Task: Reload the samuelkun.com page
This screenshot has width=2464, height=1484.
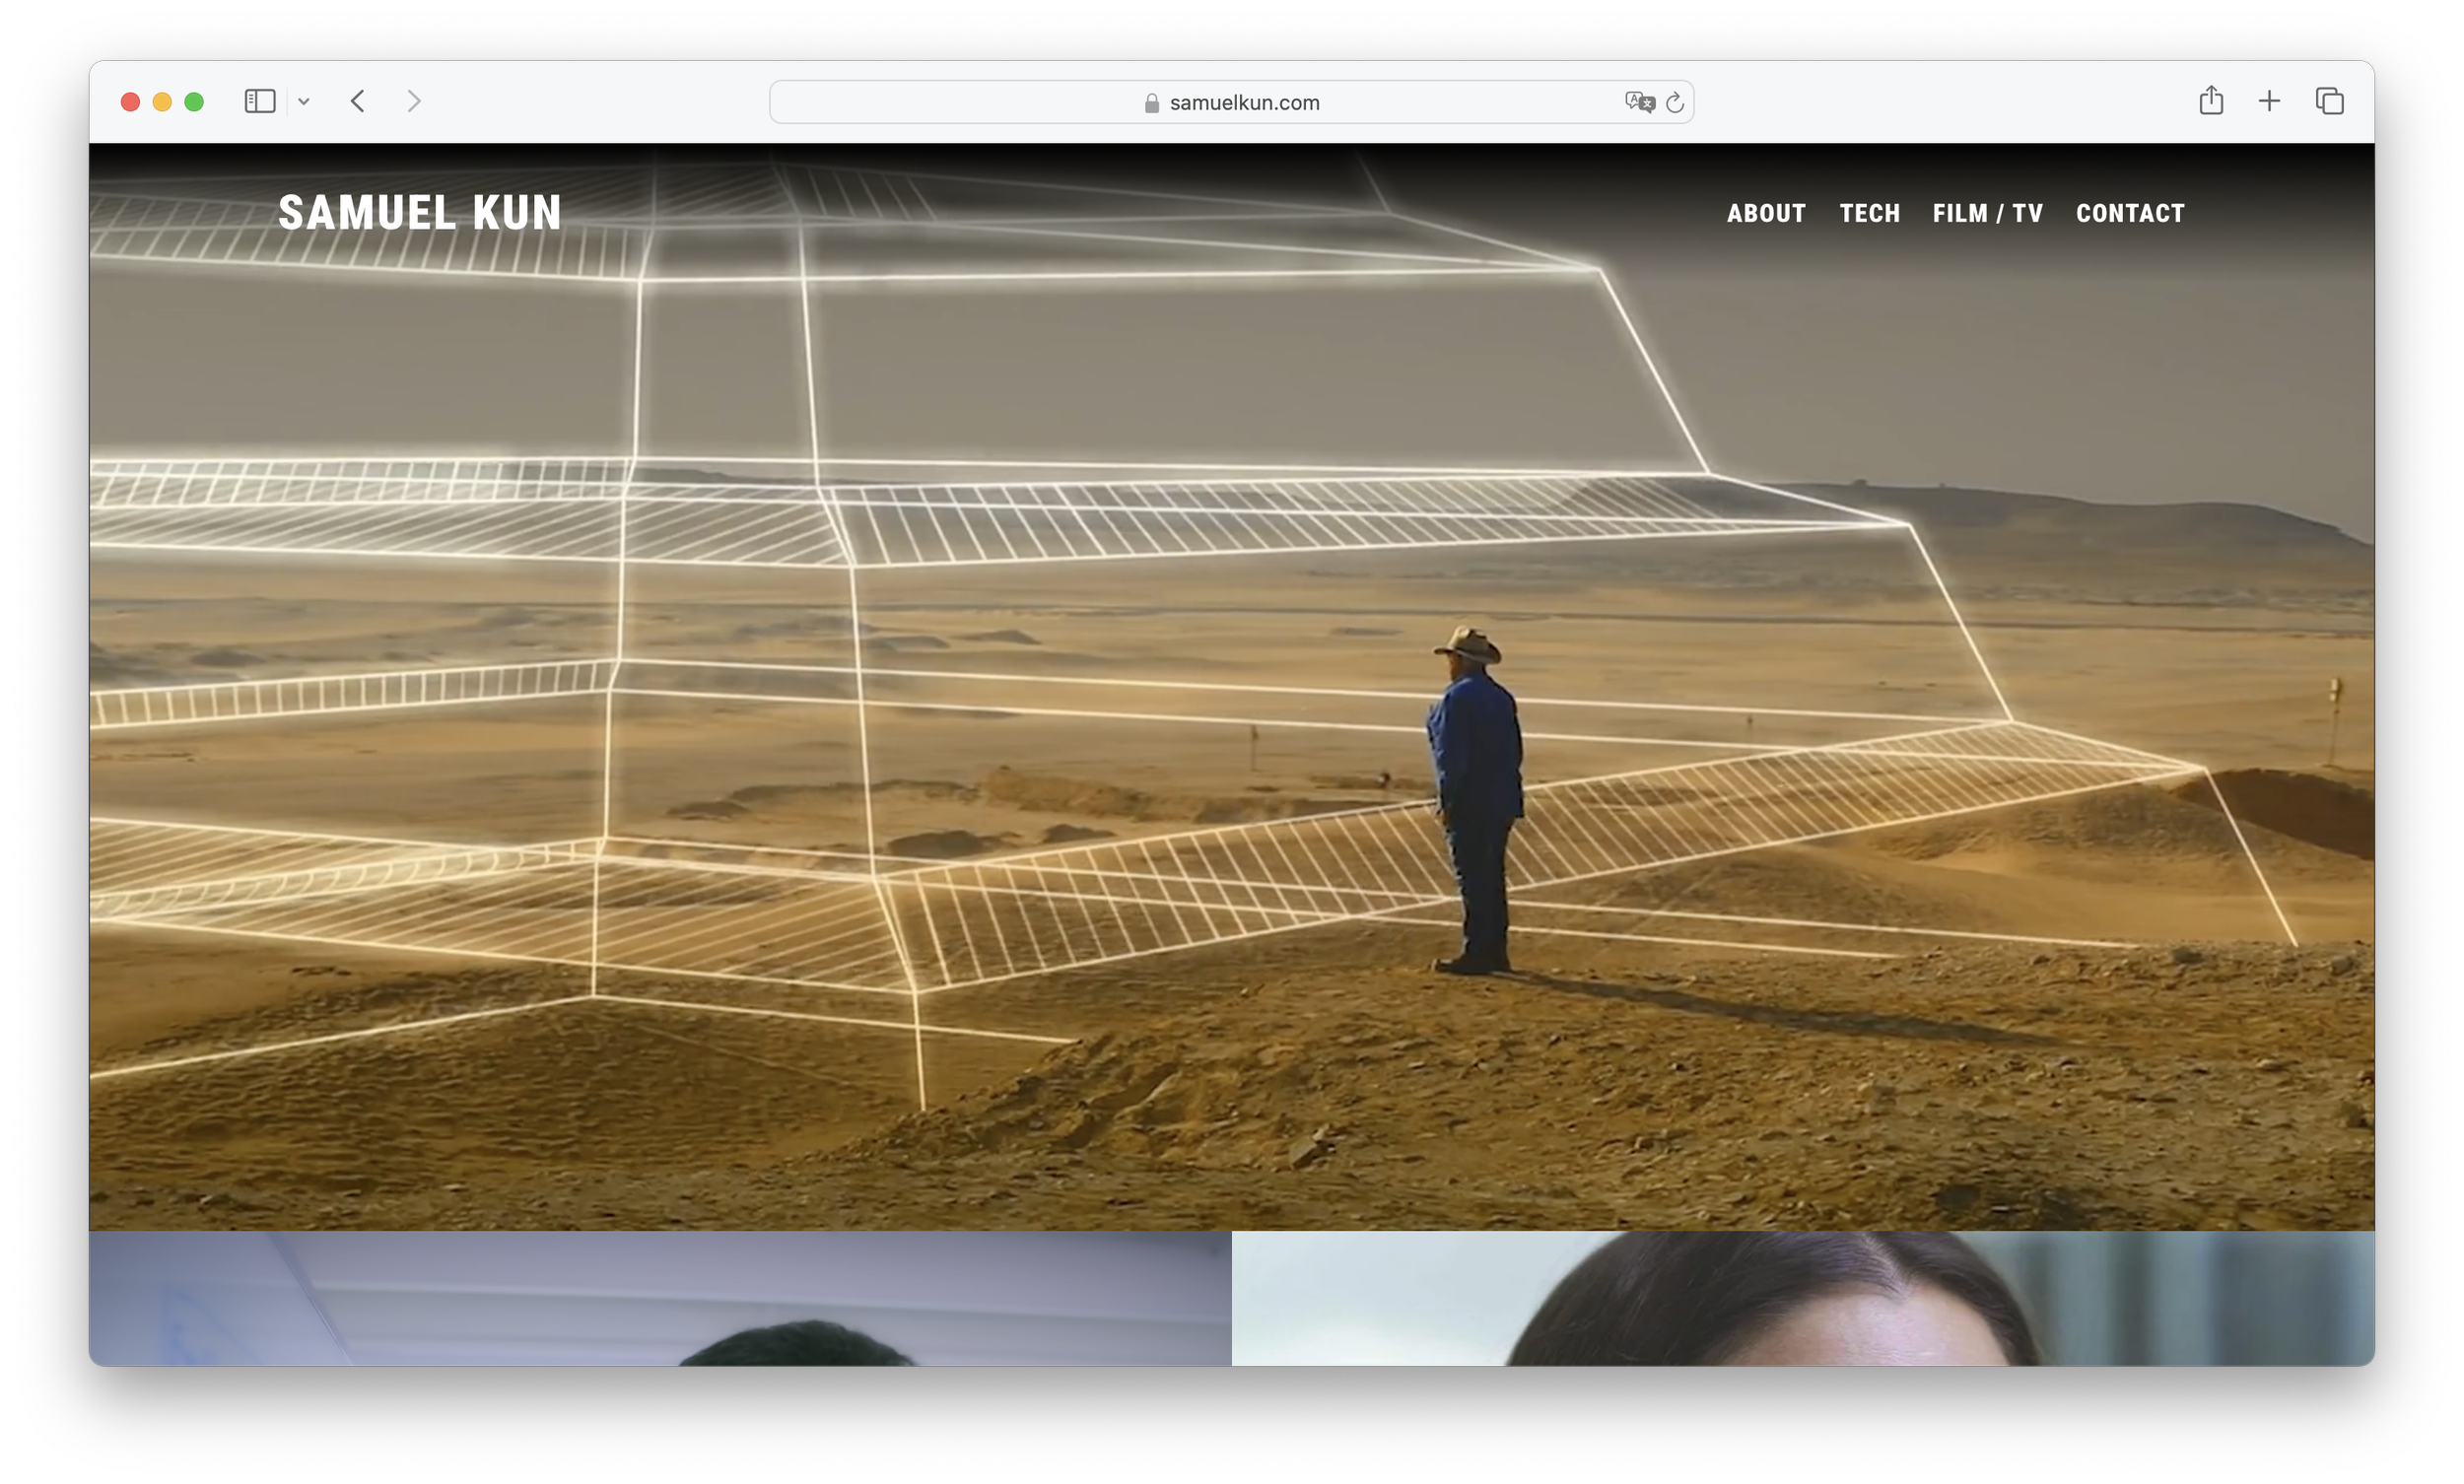Action: (x=1676, y=101)
